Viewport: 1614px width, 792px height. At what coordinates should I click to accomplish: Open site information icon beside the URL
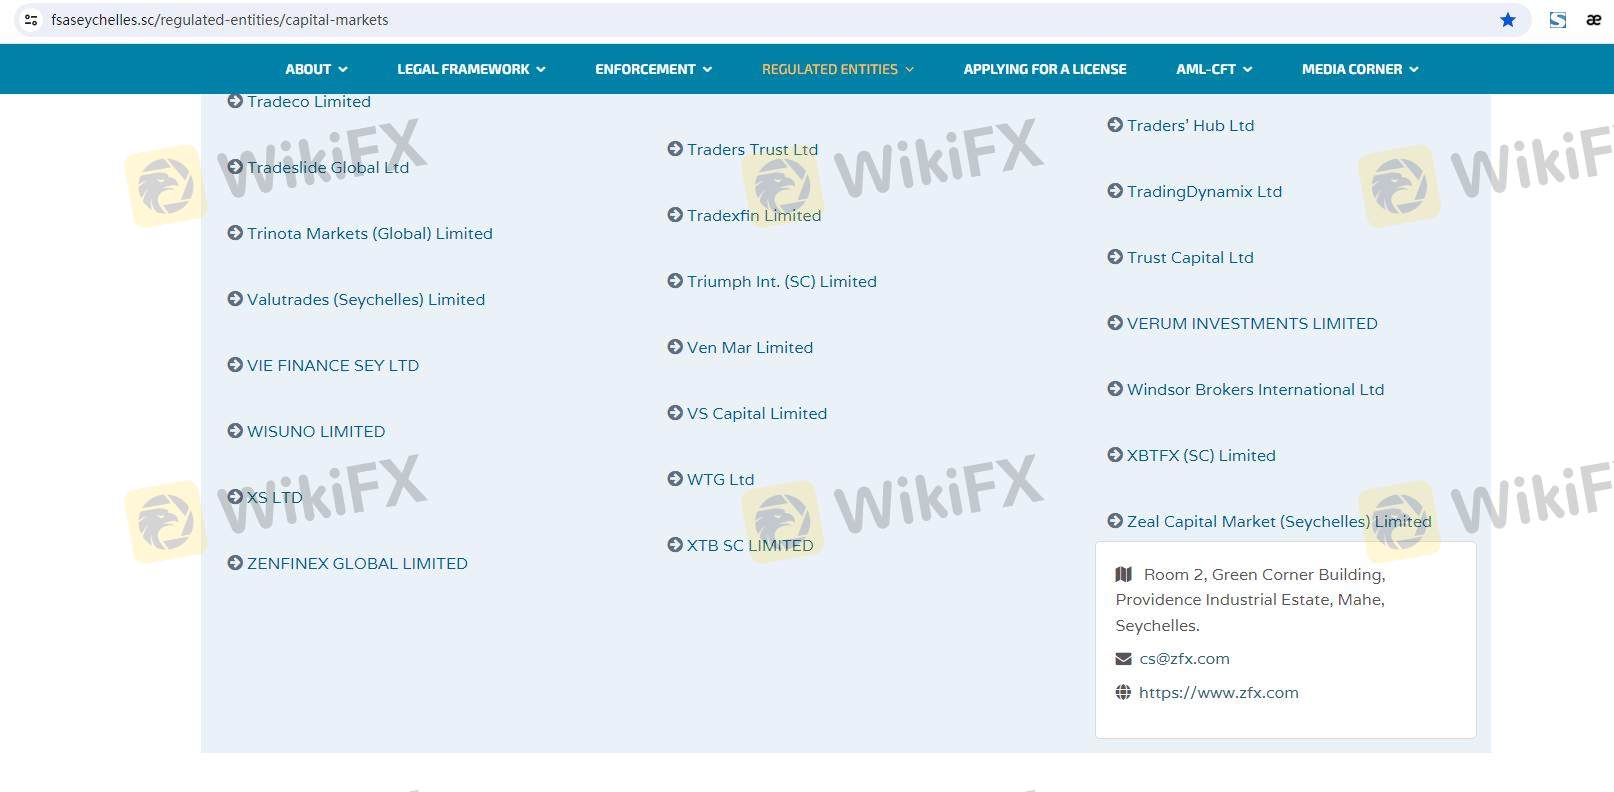[31, 20]
